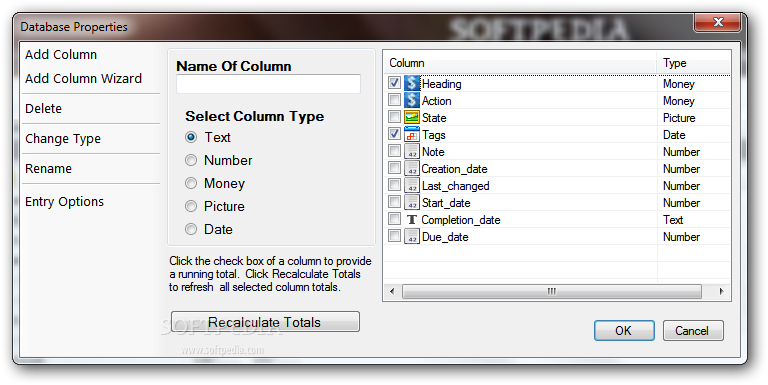
Task: Confirm with the OK button
Action: coord(624,331)
